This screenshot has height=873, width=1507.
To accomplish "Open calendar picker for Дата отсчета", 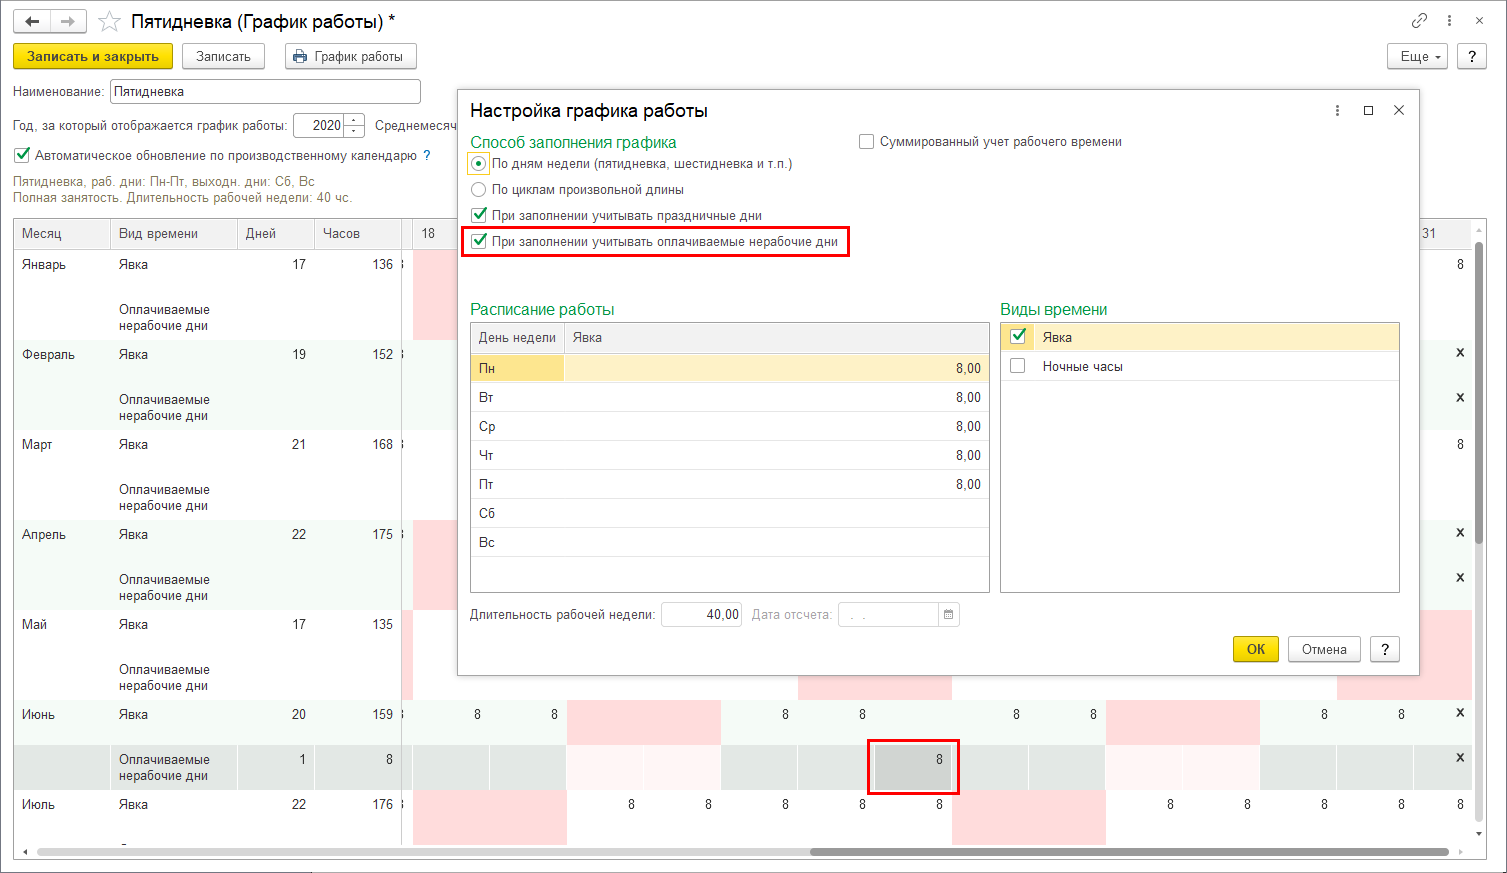I will tap(949, 614).
